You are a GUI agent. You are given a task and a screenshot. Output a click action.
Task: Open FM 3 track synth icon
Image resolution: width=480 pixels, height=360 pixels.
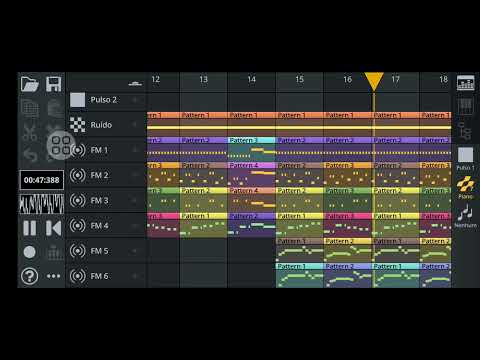click(78, 200)
